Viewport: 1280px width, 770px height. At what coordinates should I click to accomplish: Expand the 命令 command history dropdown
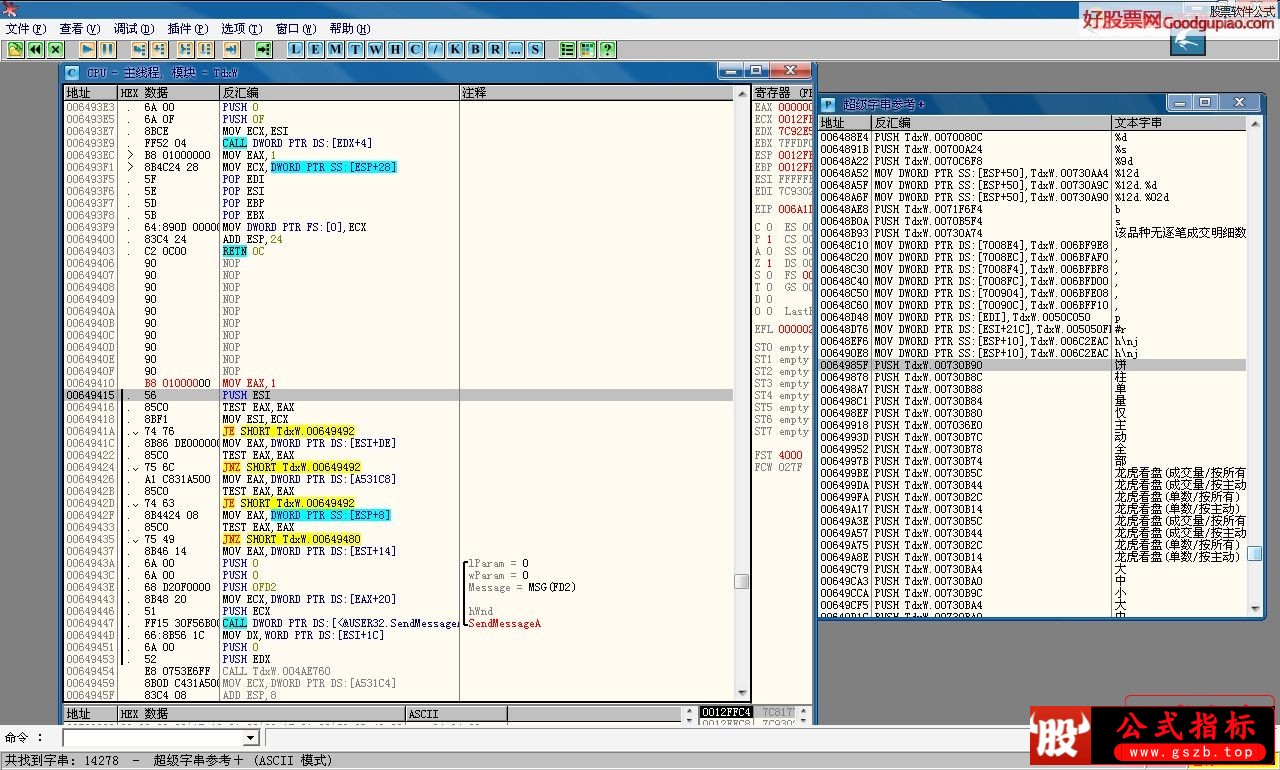point(251,738)
